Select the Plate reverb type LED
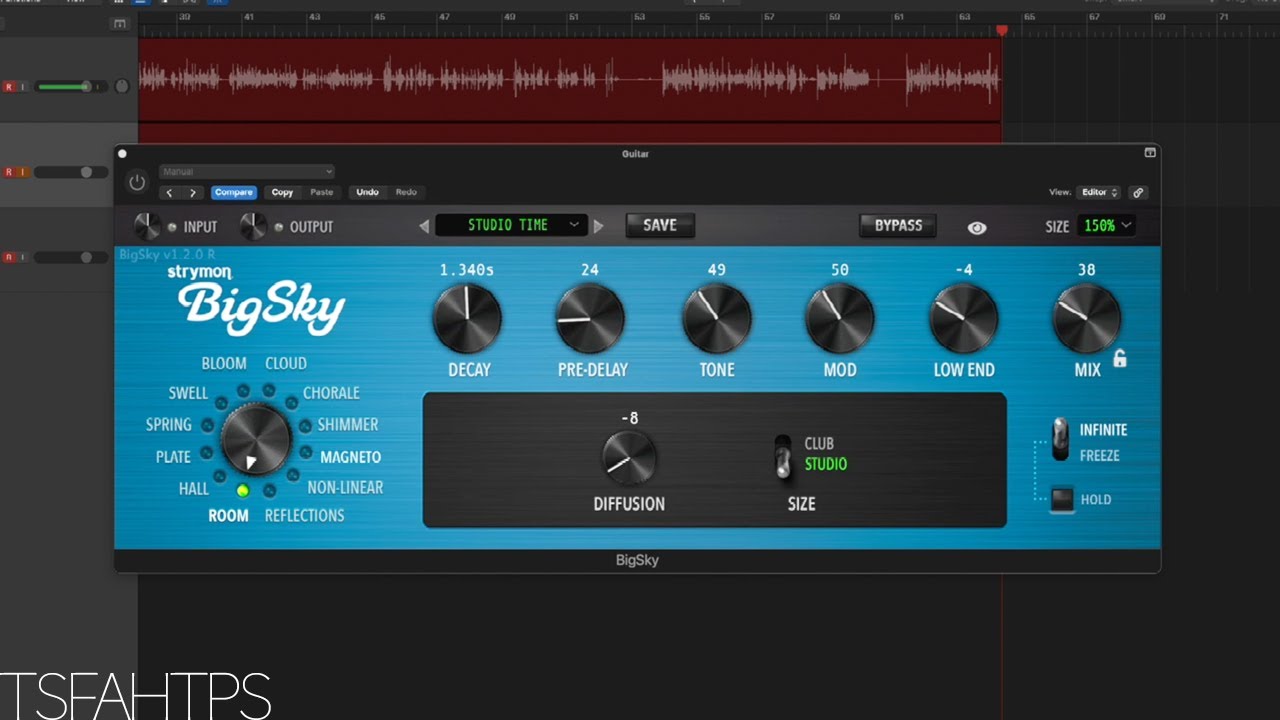Viewport: 1280px width, 720px height. (x=207, y=453)
